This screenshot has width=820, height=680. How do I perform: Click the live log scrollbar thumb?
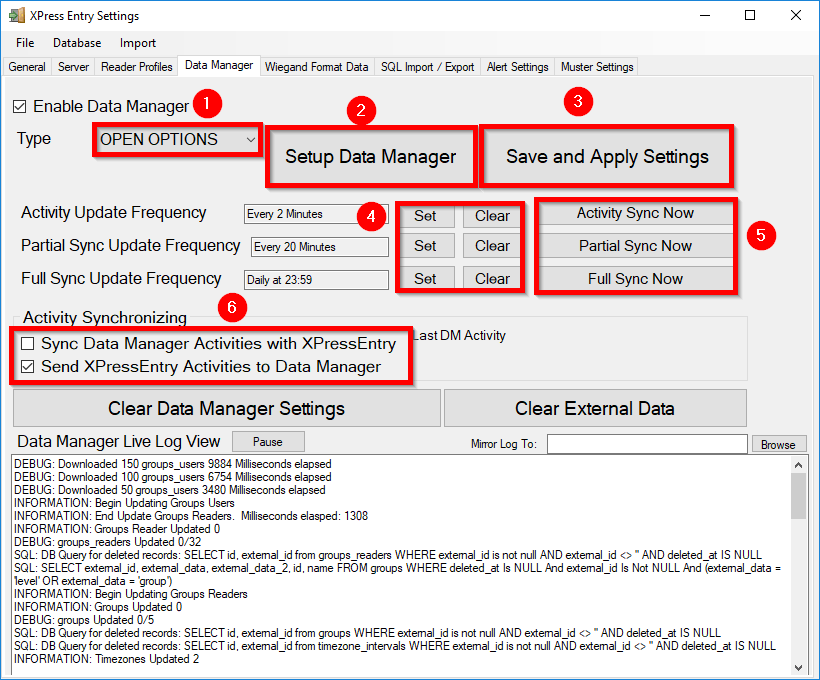point(798,496)
